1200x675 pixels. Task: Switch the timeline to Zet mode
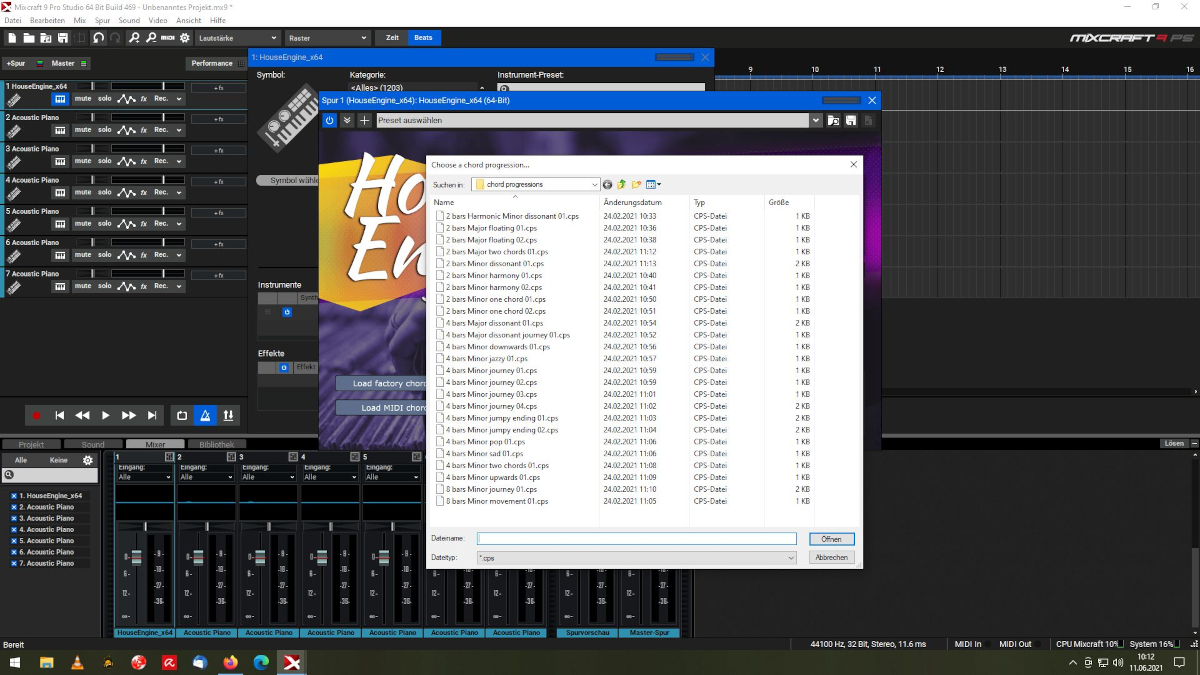391,38
